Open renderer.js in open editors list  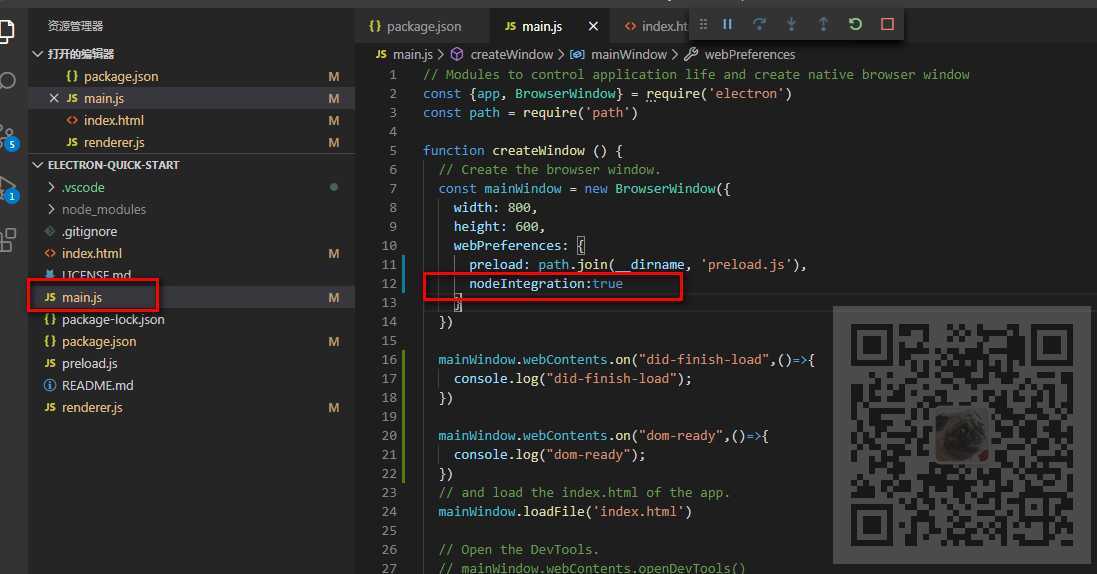click(114, 142)
